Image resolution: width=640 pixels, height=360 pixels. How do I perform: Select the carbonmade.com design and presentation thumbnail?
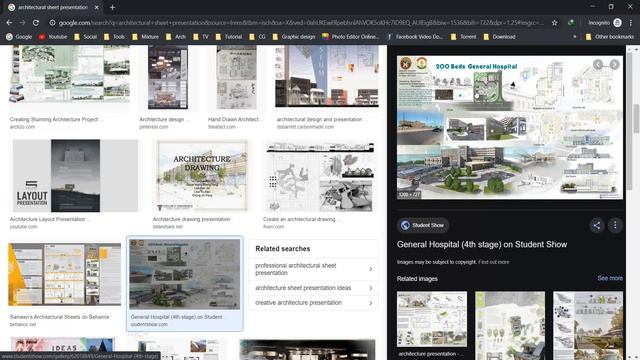(327, 76)
